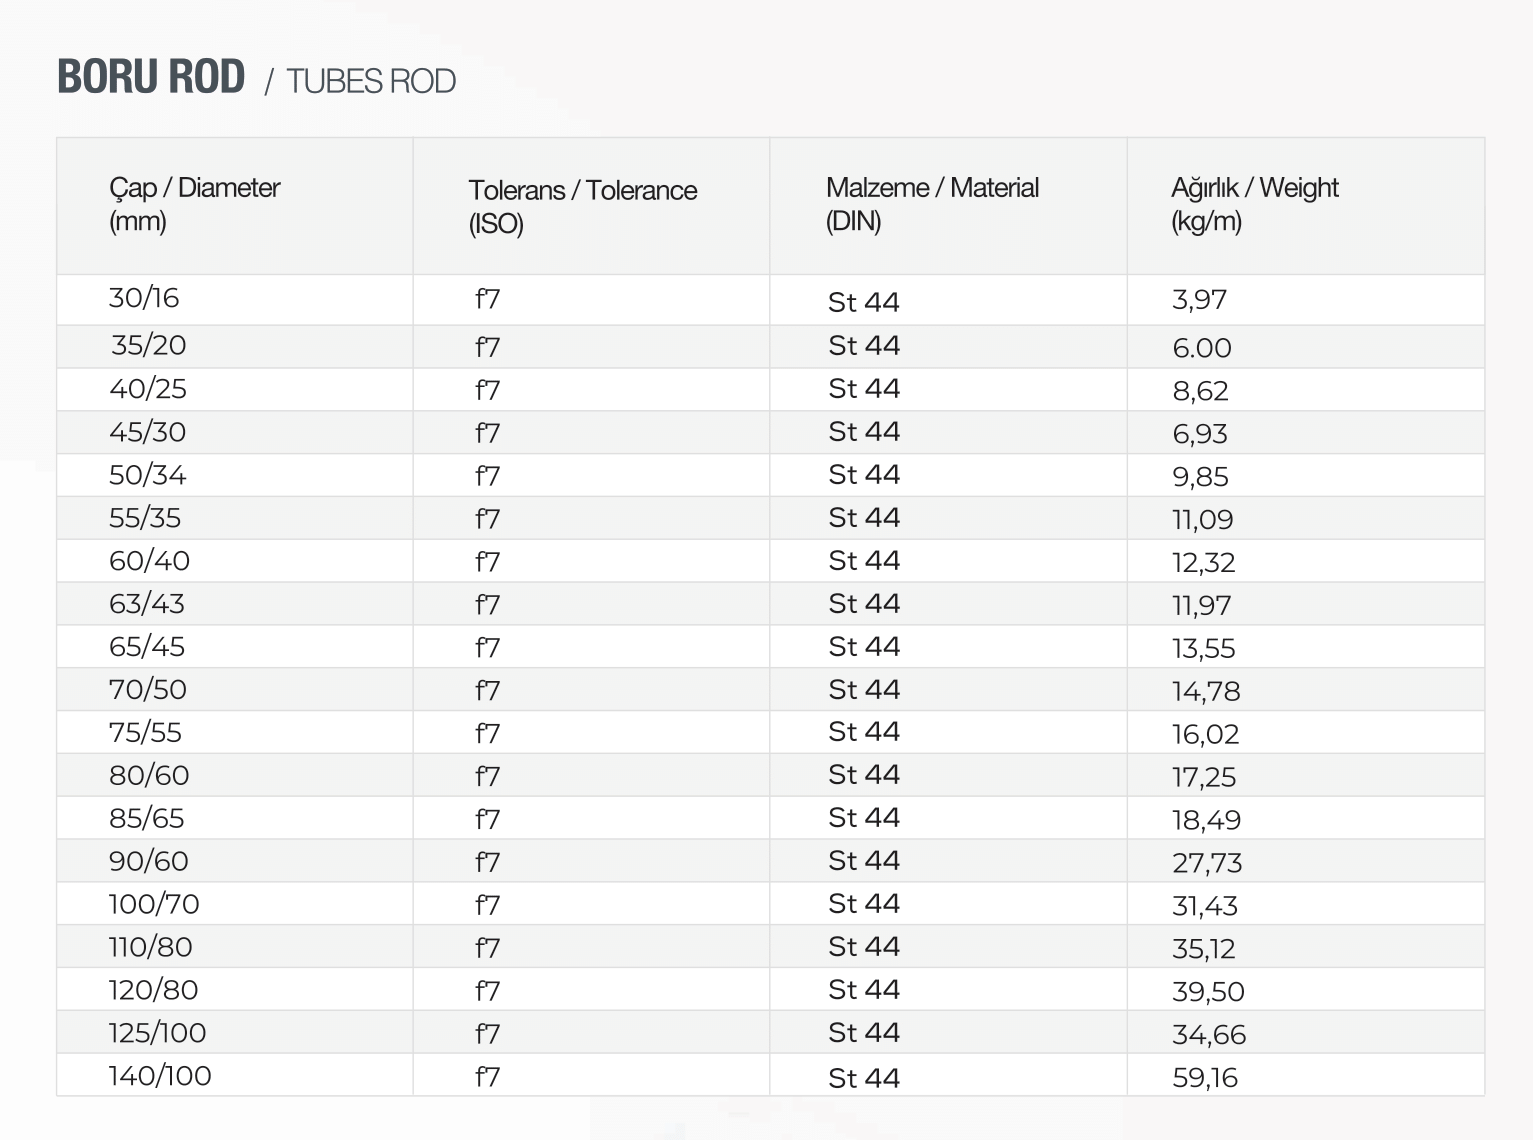The width and height of the screenshot is (1533, 1140).
Task: Click the Tolerans / Tolerance column header
Action: tap(582, 206)
